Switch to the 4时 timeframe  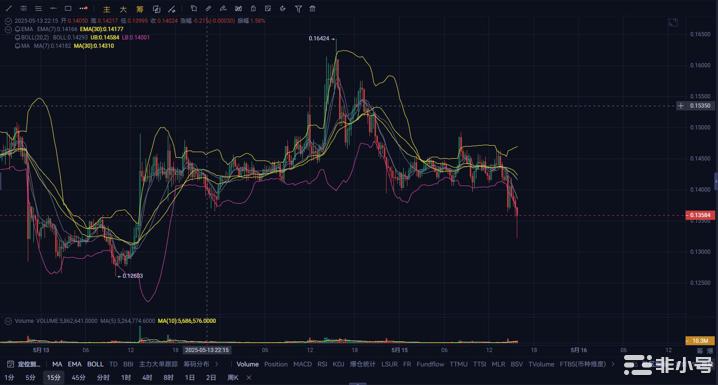(147, 378)
